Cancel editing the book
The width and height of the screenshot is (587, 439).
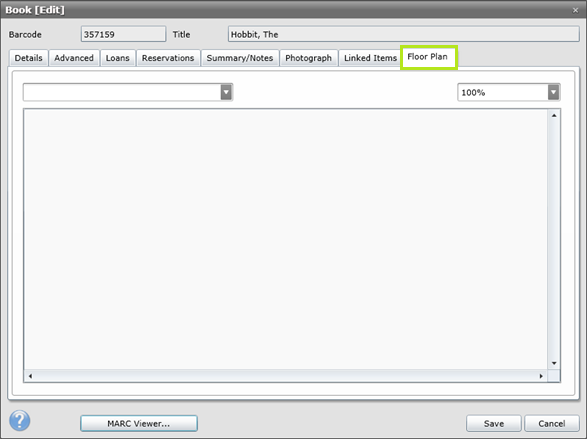coord(552,423)
